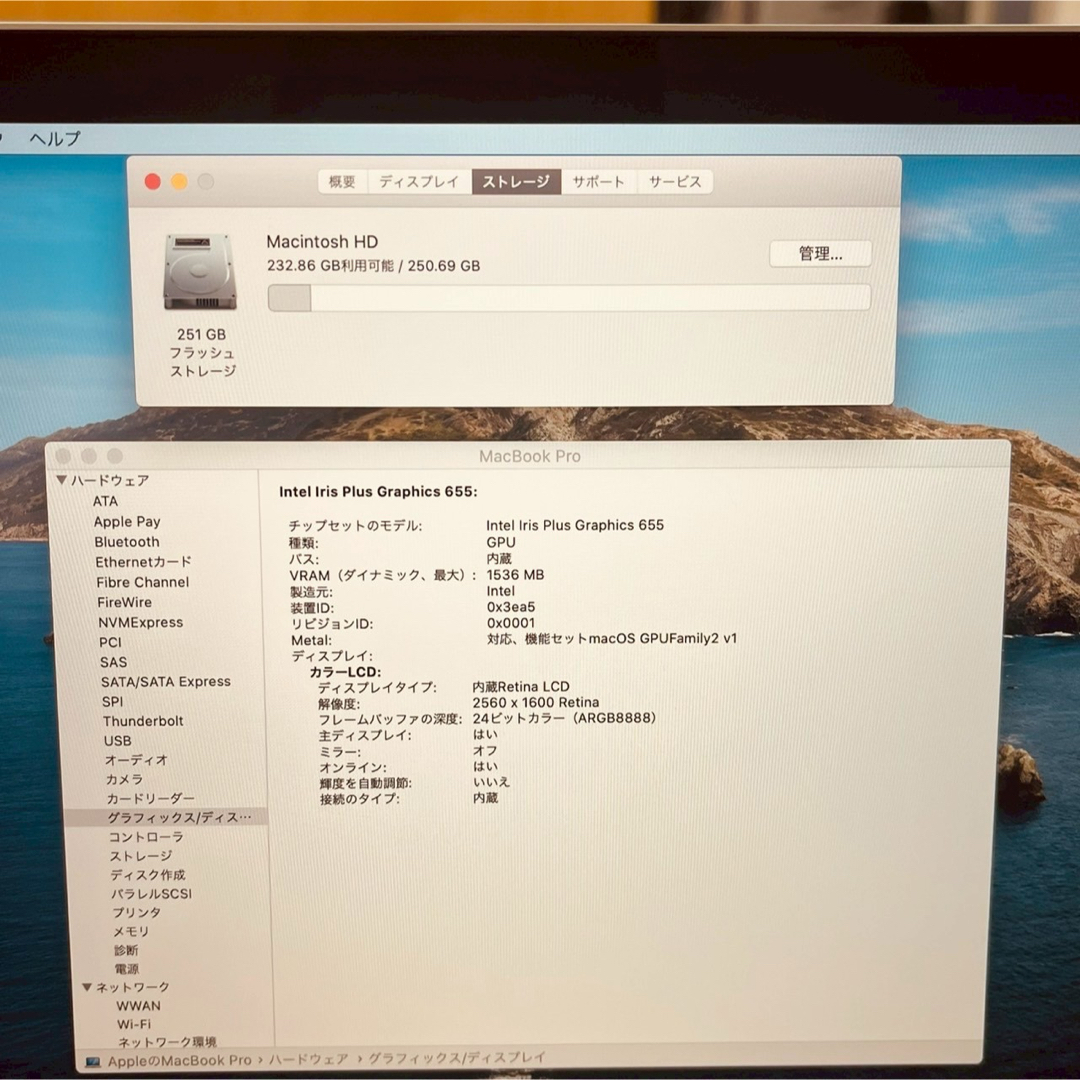This screenshot has width=1080, height=1080.
Task: Select USB in sidebar
Action: click(x=118, y=740)
